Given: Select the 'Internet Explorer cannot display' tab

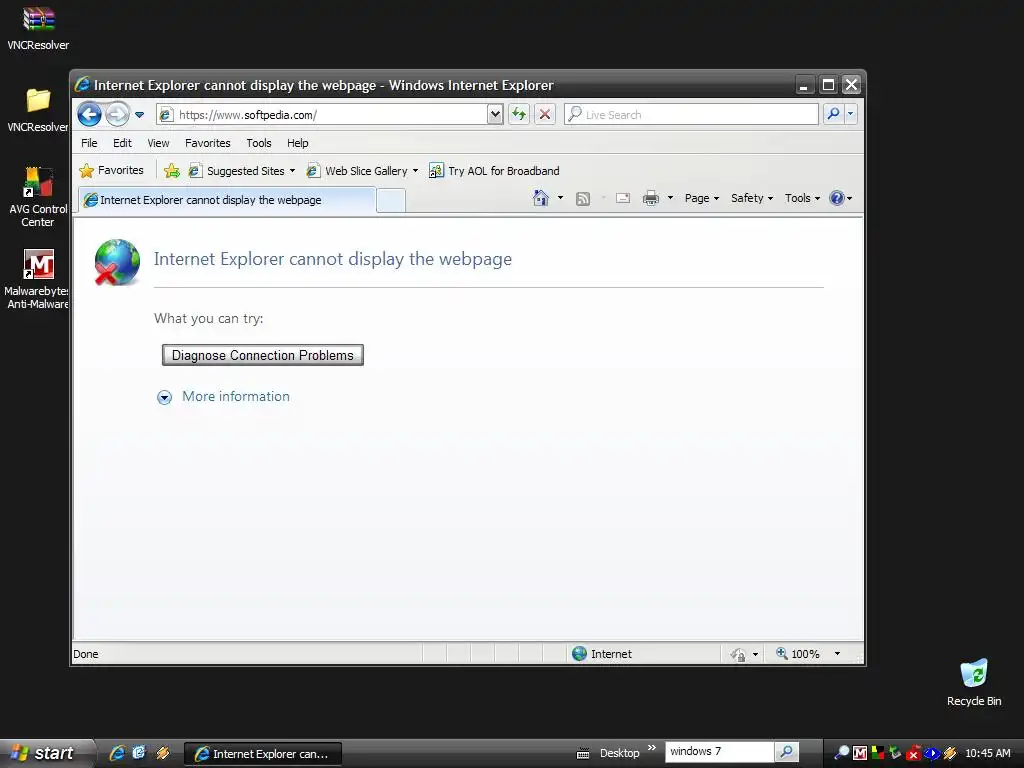Looking at the screenshot, I should (227, 200).
